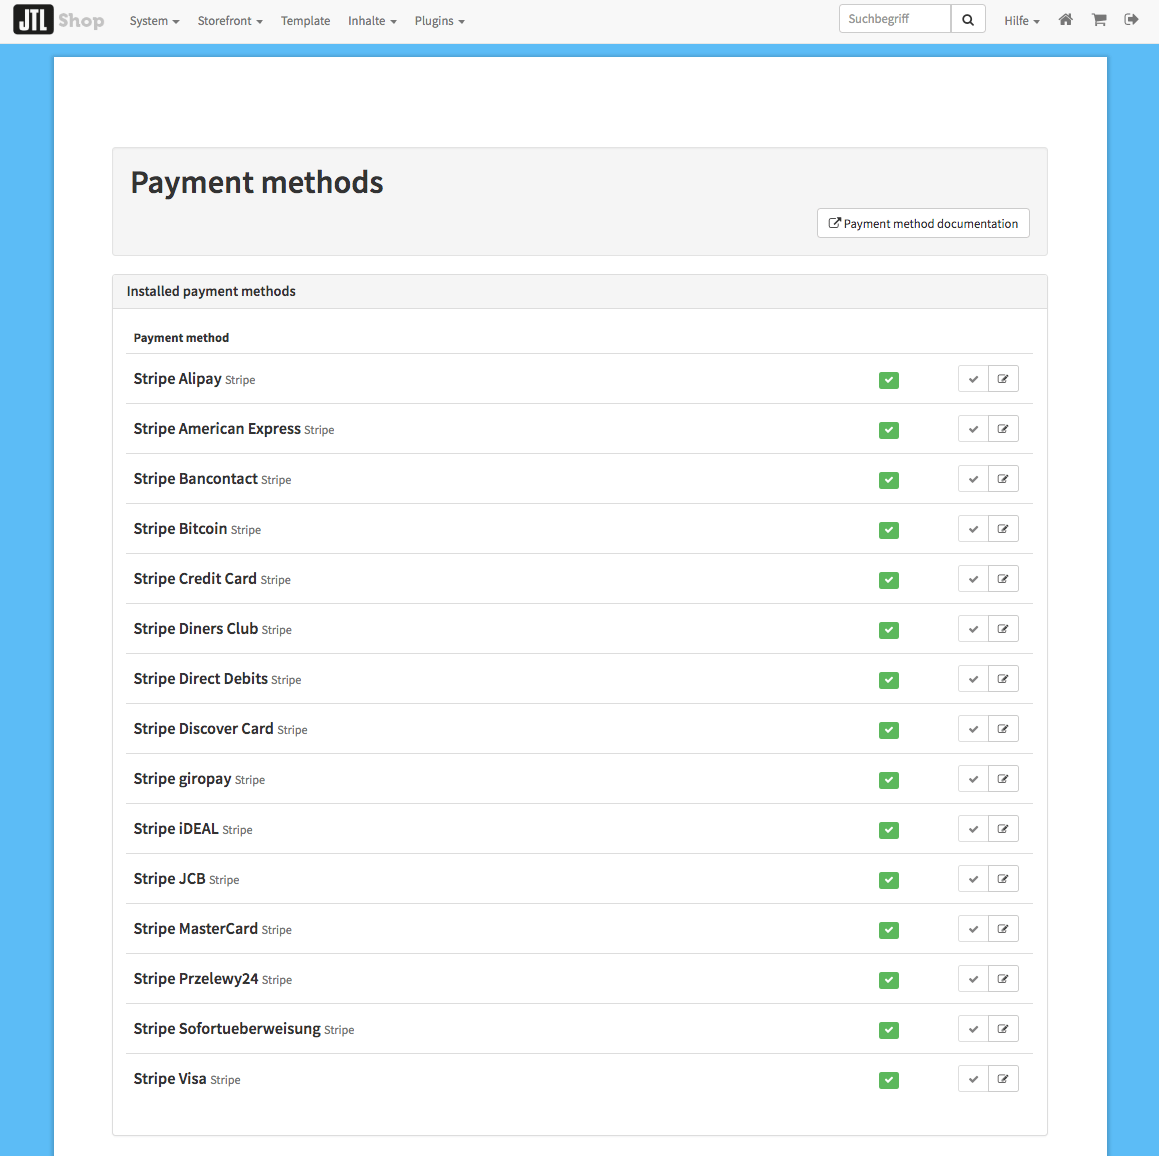This screenshot has width=1159, height=1156.
Task: Click the checkmark button for Stripe Bitcoin
Action: [x=973, y=529]
